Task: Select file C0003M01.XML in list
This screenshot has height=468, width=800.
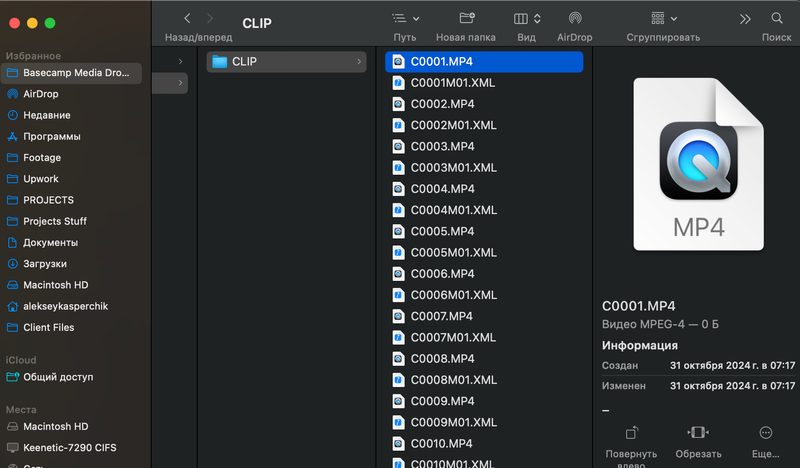Action: coord(453,168)
